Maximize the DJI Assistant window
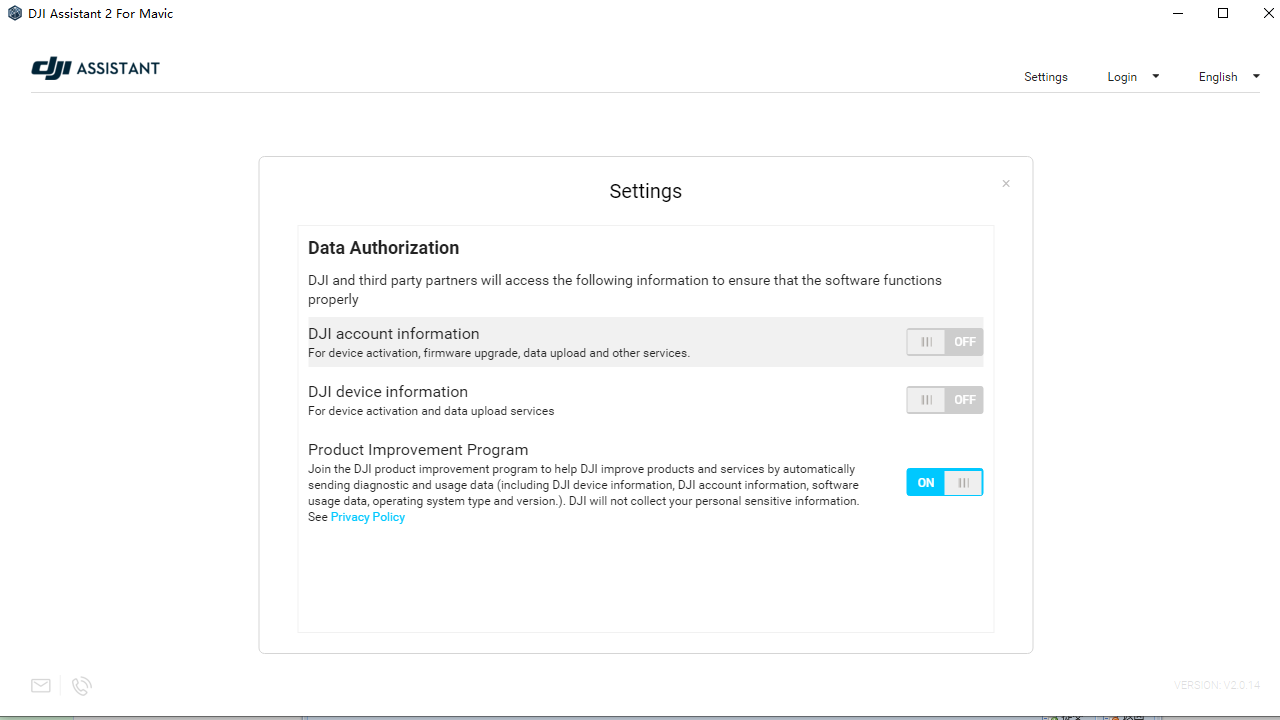 tap(1223, 14)
